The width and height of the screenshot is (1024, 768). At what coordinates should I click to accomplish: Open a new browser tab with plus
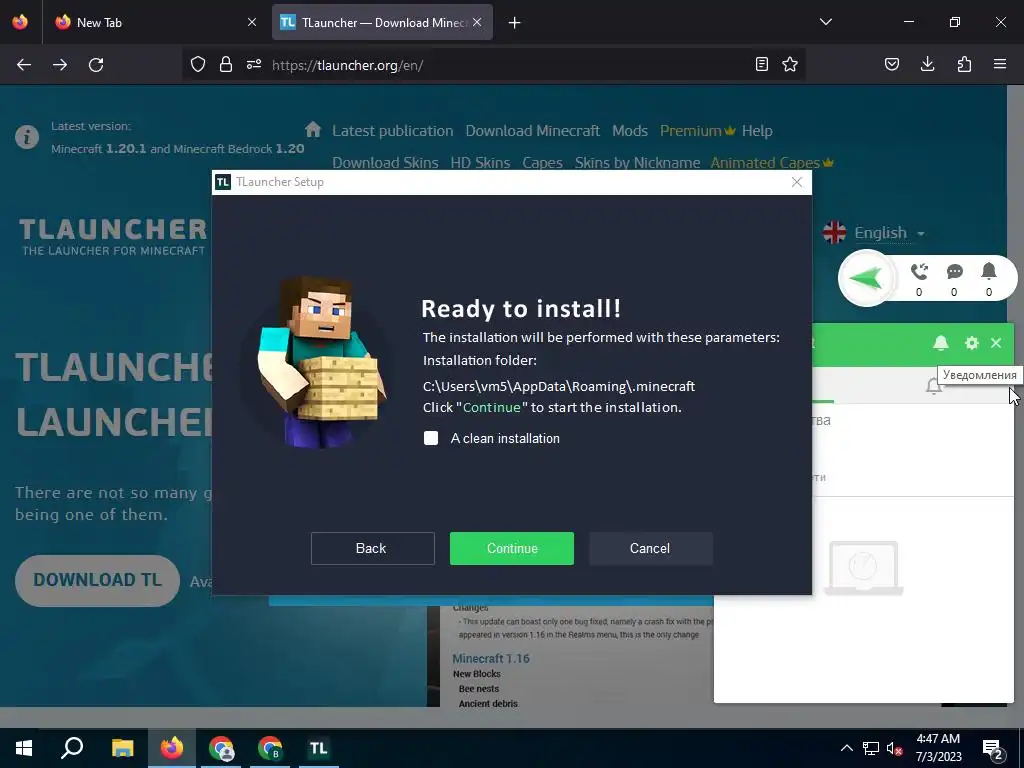515,23
